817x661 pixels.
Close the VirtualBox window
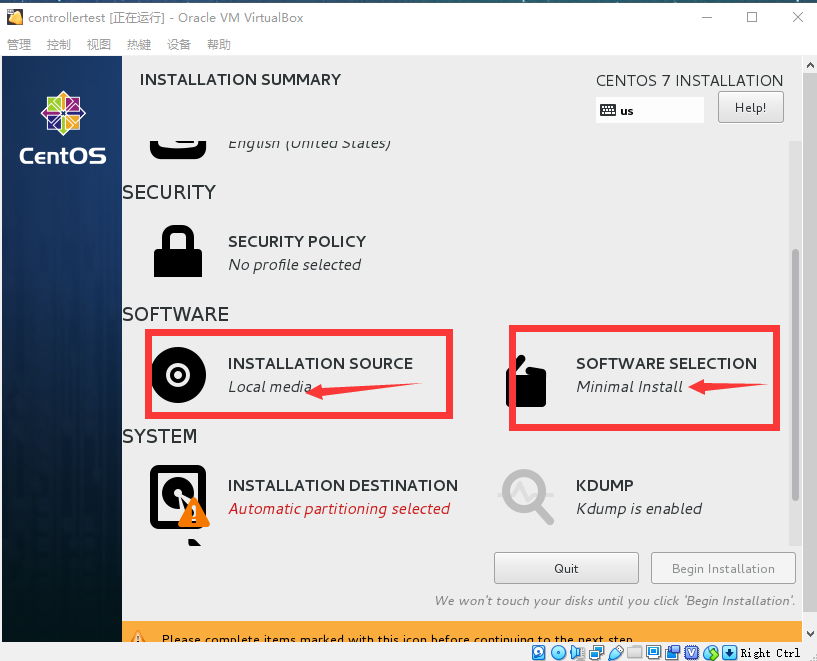pyautogui.click(x=798, y=17)
